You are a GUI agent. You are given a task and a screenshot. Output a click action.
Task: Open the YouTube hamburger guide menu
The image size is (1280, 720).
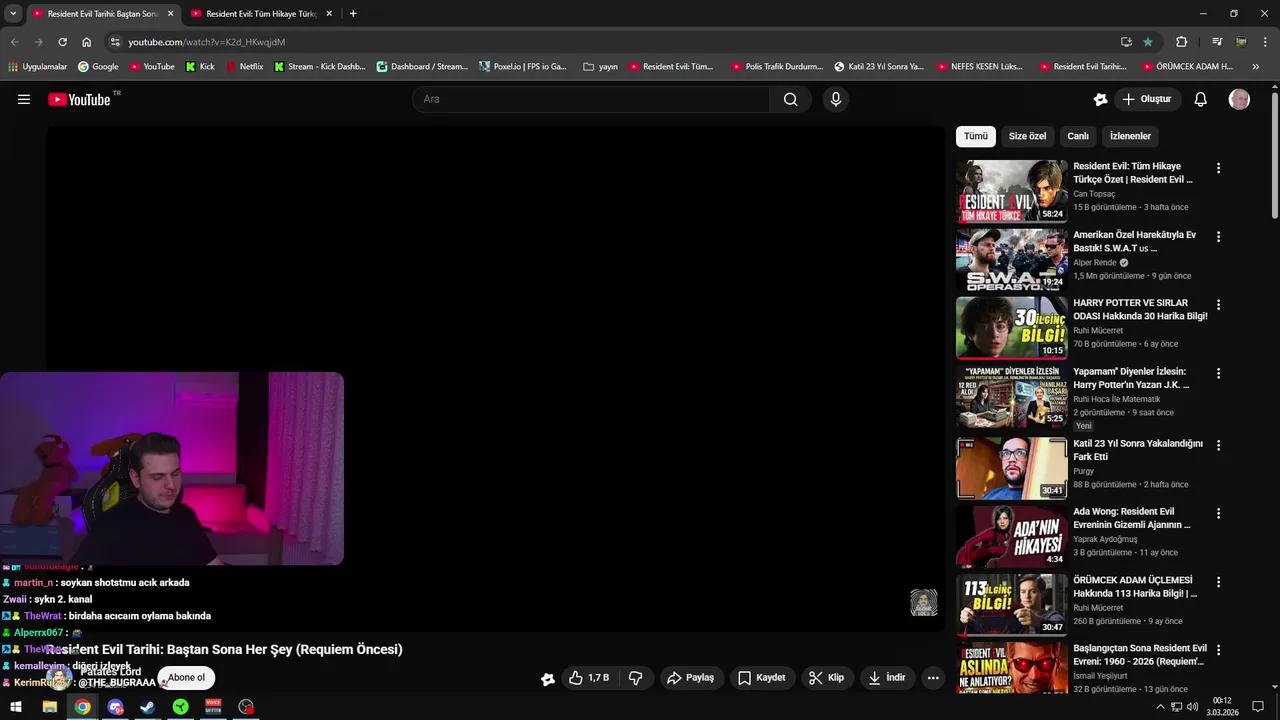click(24, 99)
